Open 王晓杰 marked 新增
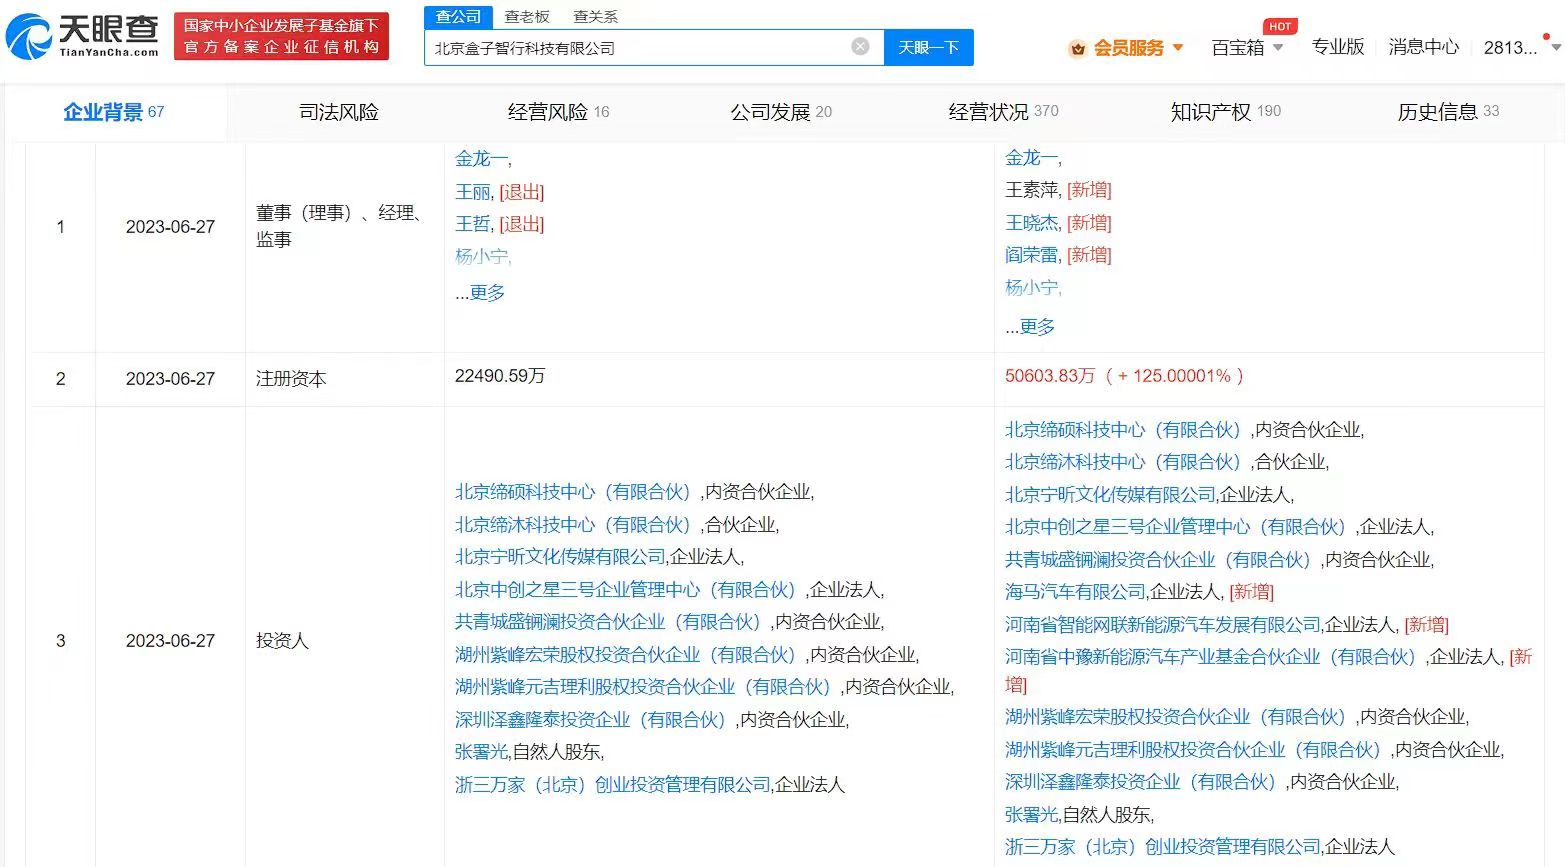1565x867 pixels. pos(1032,222)
